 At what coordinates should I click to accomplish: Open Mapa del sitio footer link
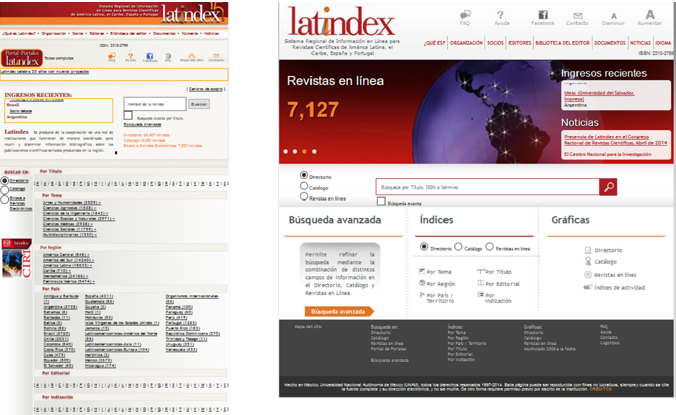[308, 327]
